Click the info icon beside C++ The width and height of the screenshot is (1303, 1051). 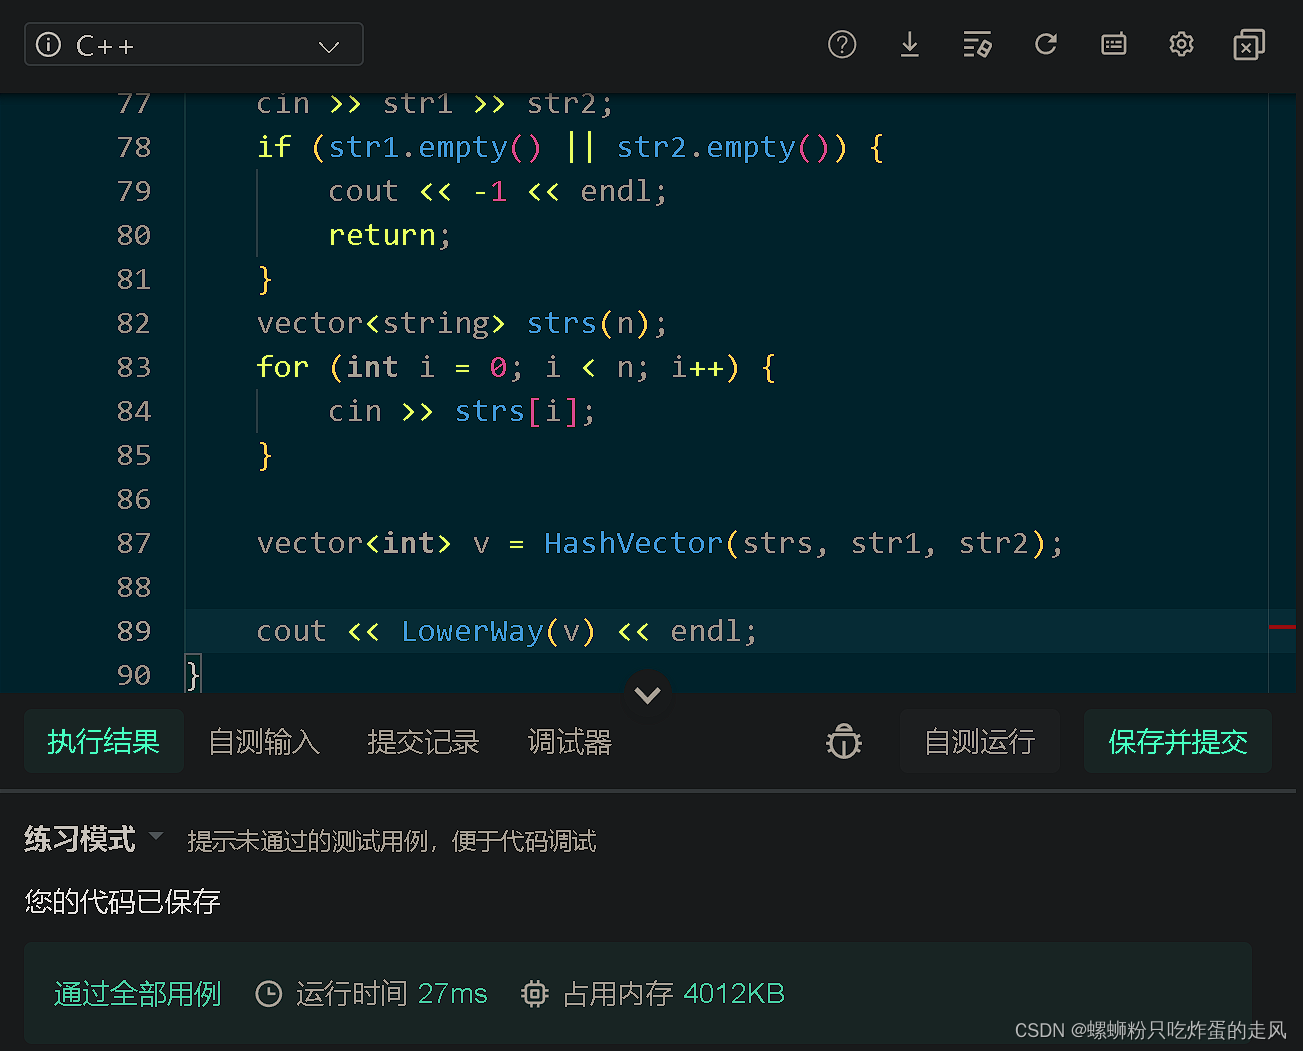click(48, 45)
